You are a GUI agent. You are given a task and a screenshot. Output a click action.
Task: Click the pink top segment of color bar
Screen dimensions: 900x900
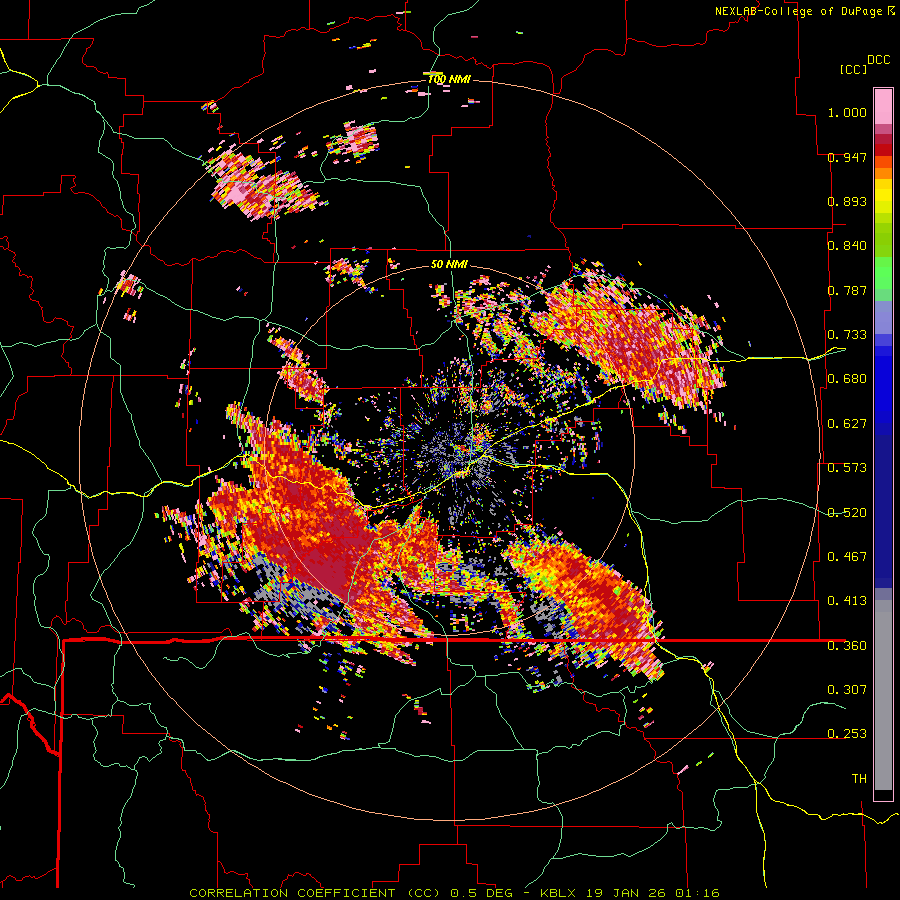pyautogui.click(x=883, y=106)
